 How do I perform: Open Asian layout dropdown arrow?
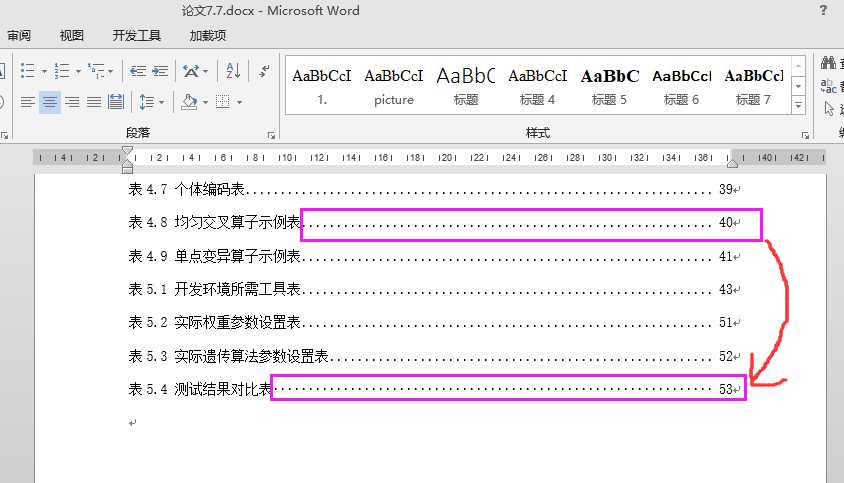(206, 71)
